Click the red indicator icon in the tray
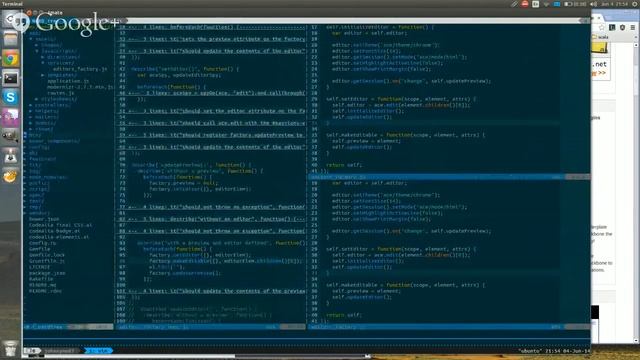 pos(525,4)
